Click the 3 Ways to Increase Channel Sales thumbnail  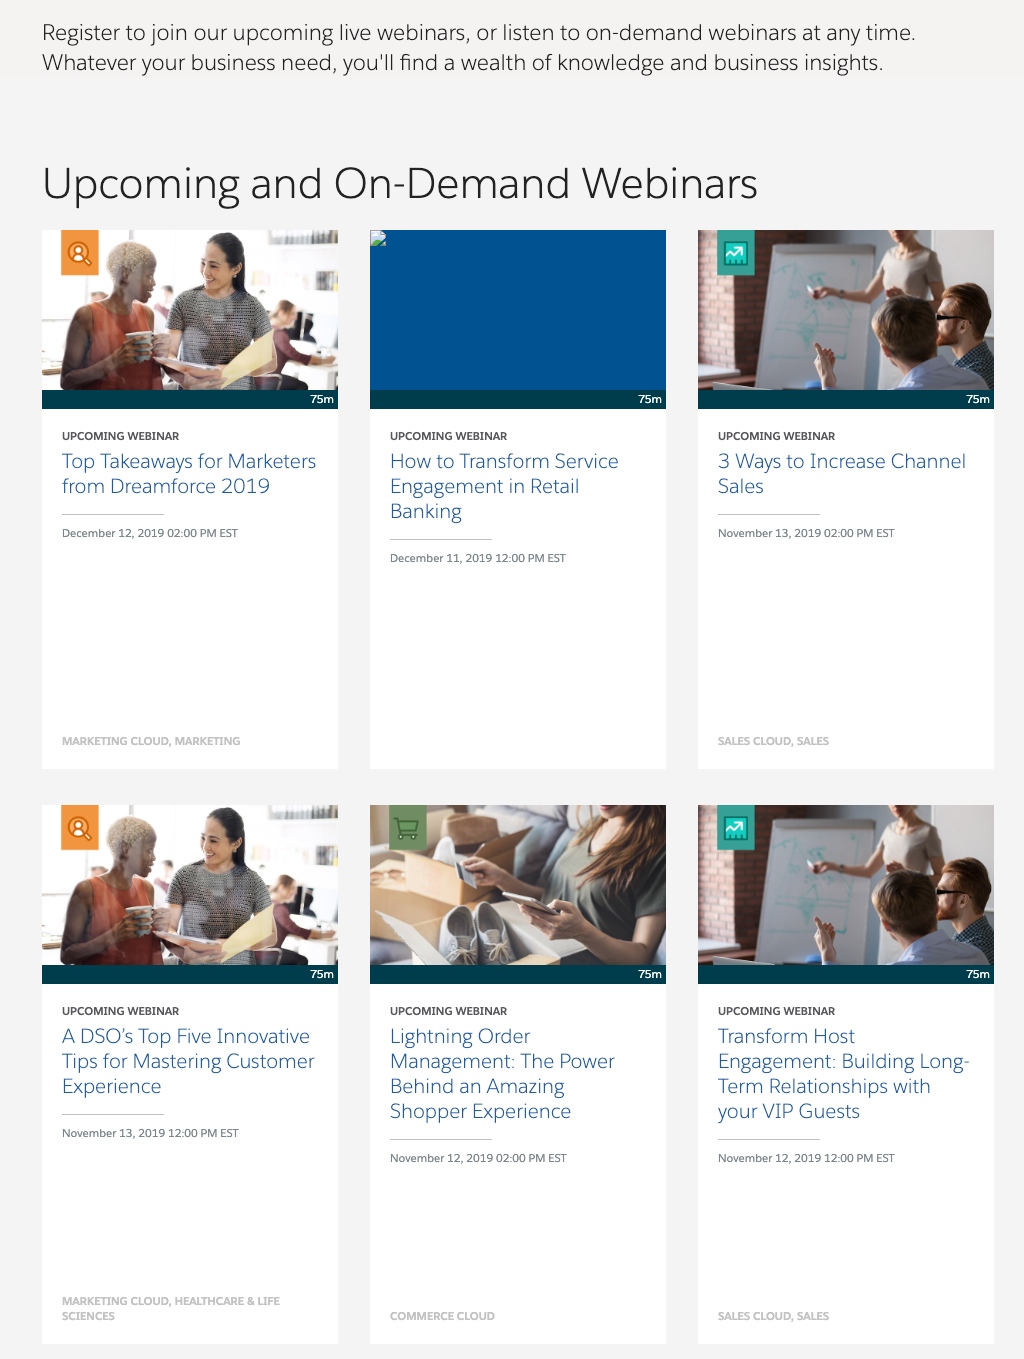pyautogui.click(x=846, y=310)
